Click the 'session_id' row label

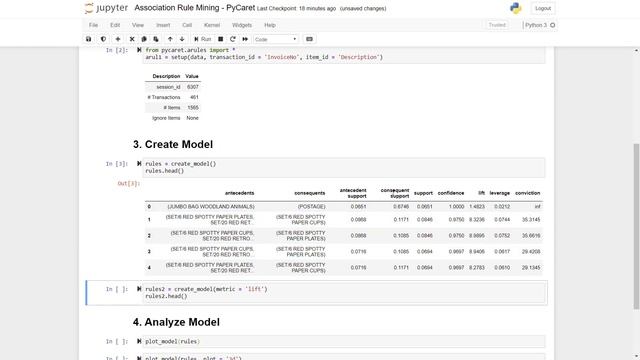(168, 87)
